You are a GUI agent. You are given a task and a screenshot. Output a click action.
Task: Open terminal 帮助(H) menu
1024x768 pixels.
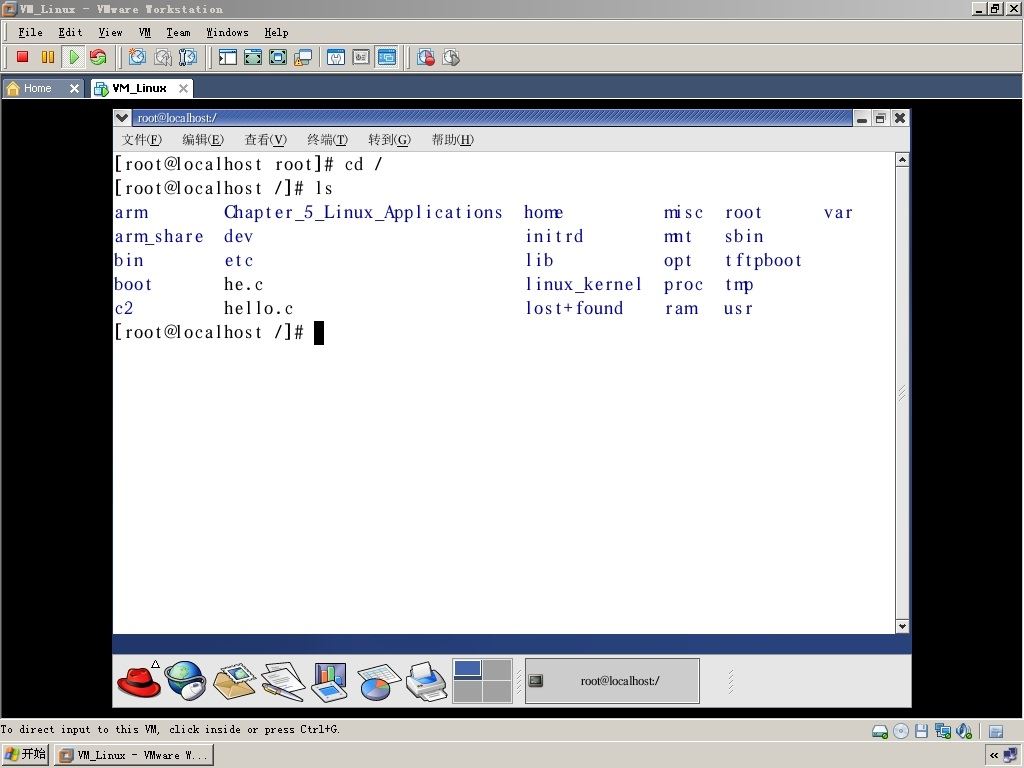(x=453, y=140)
